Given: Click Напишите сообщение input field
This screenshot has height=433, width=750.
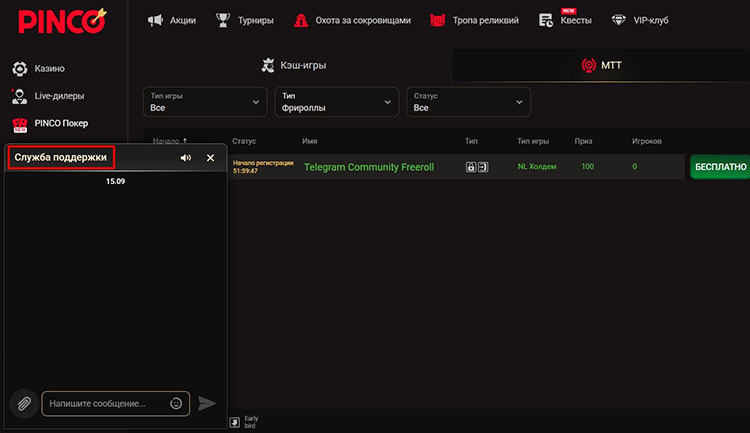Looking at the screenshot, I should tap(116, 403).
